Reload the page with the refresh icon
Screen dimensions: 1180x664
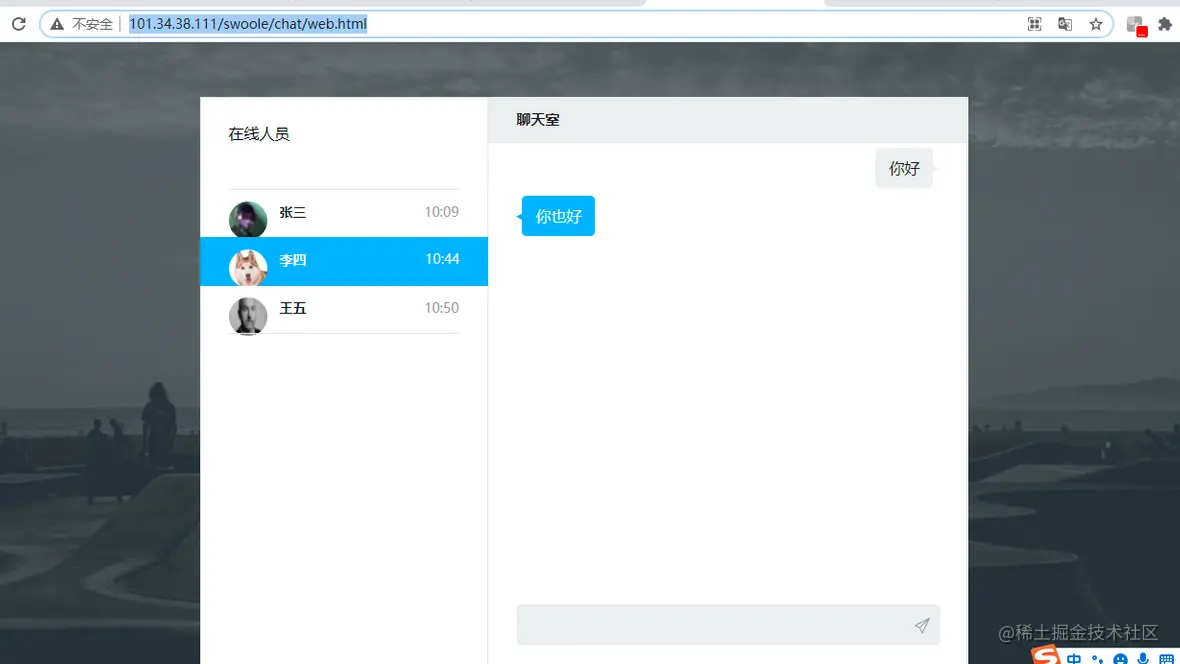tap(19, 24)
